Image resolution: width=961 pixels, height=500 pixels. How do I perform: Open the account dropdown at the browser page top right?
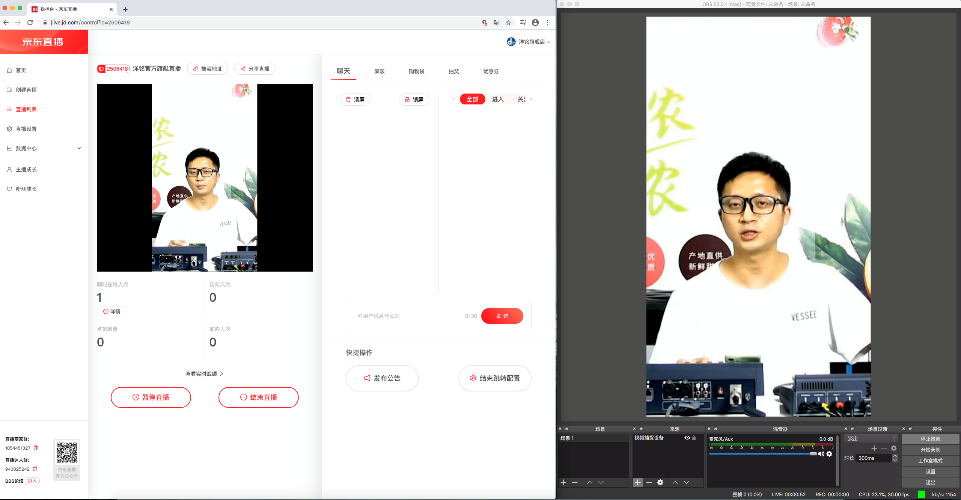click(528, 42)
